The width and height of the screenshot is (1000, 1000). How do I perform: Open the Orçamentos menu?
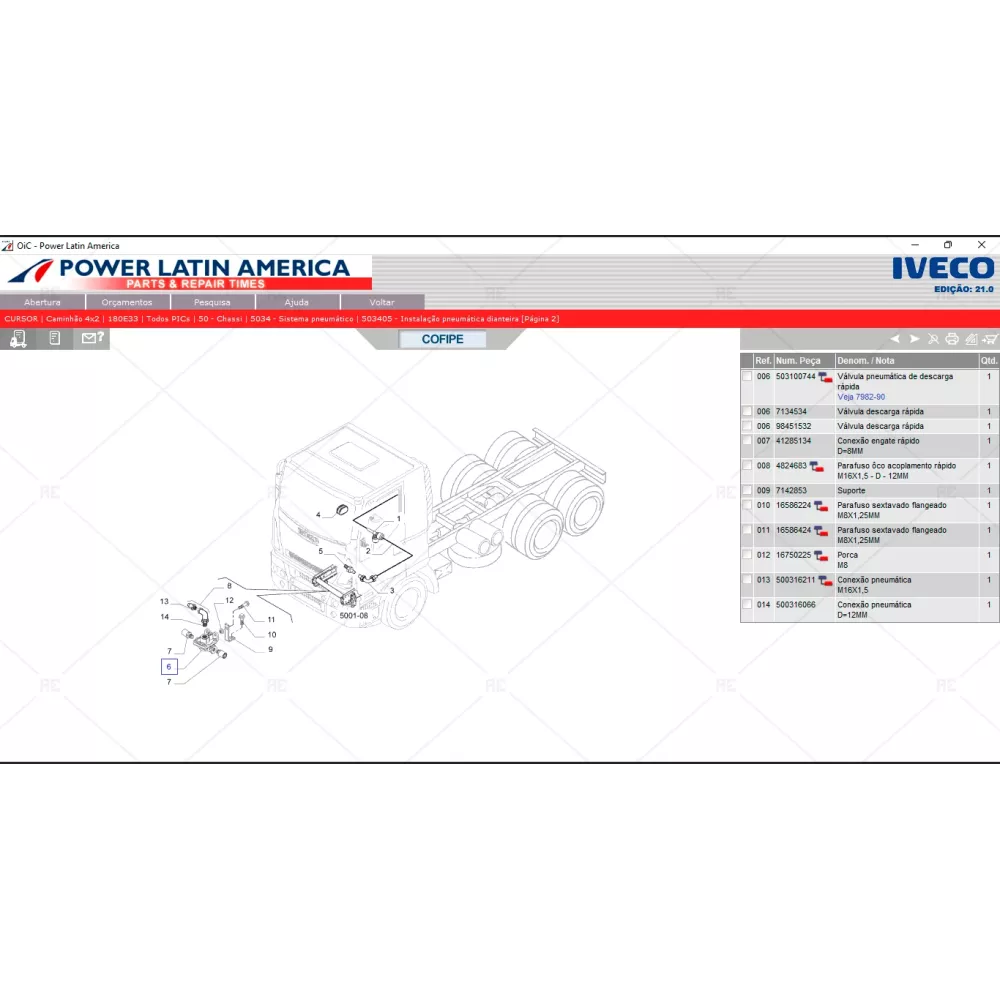click(x=127, y=302)
